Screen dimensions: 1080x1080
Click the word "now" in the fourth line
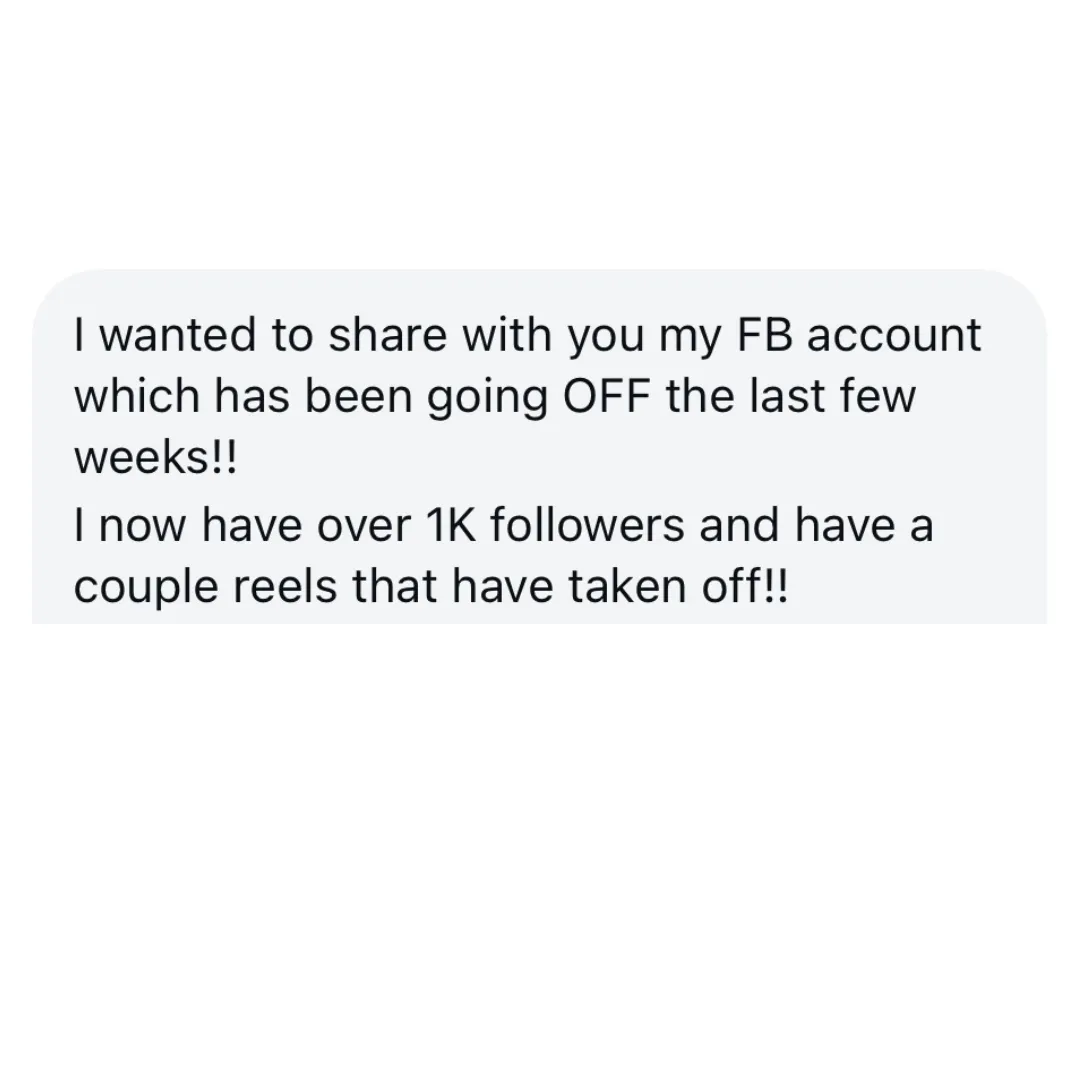[143, 527]
